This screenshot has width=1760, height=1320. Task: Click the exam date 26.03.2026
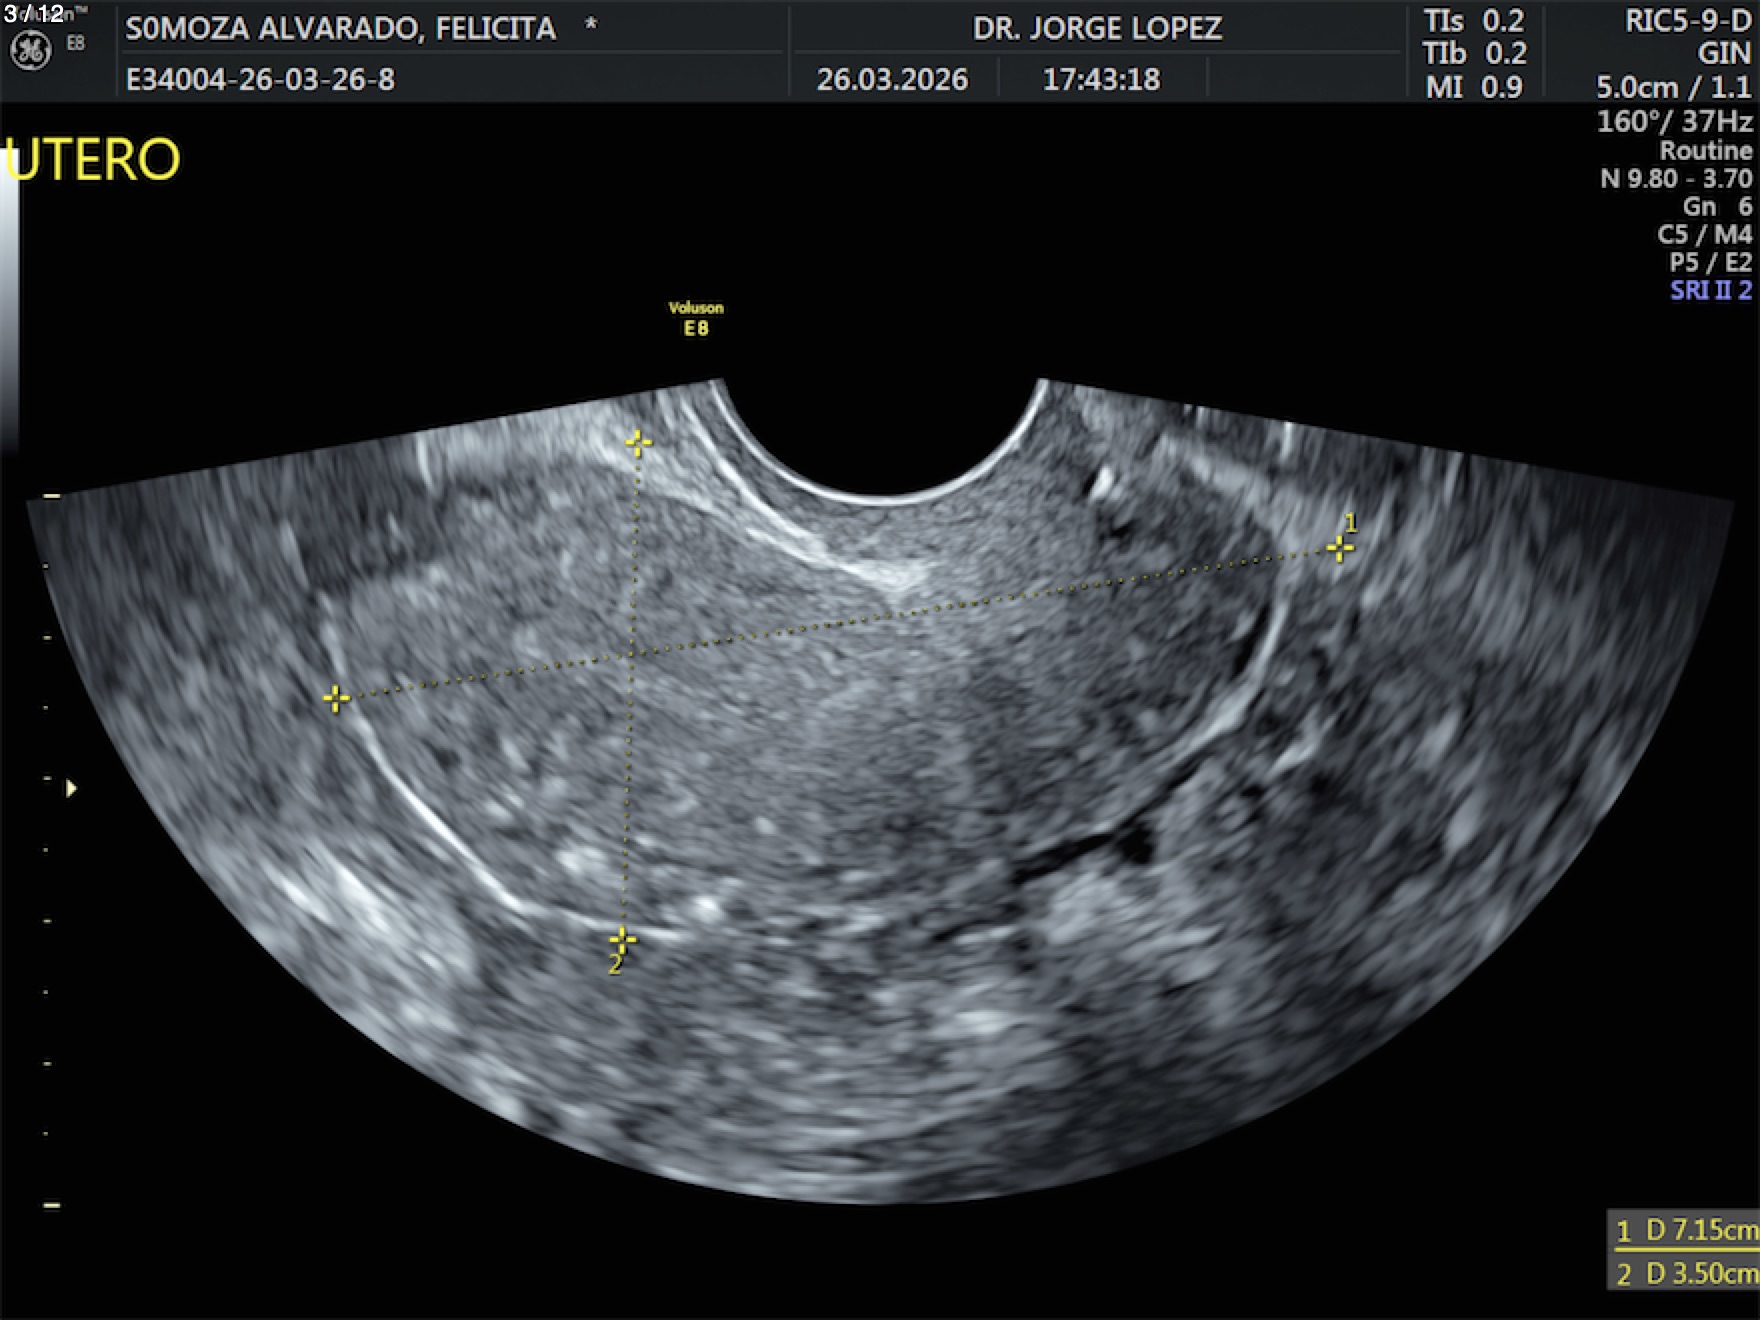click(x=892, y=79)
